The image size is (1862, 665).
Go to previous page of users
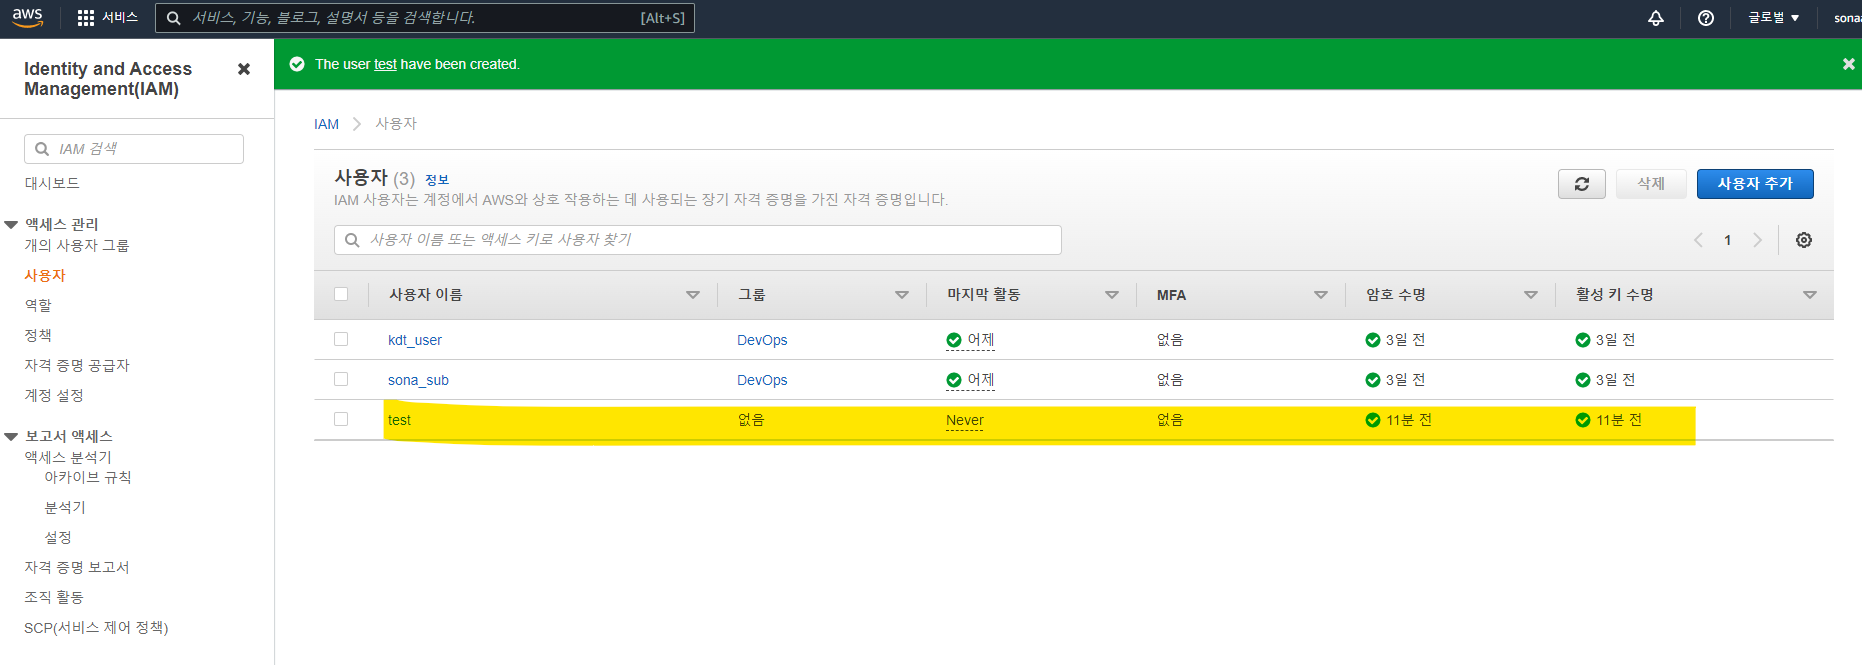click(1698, 240)
